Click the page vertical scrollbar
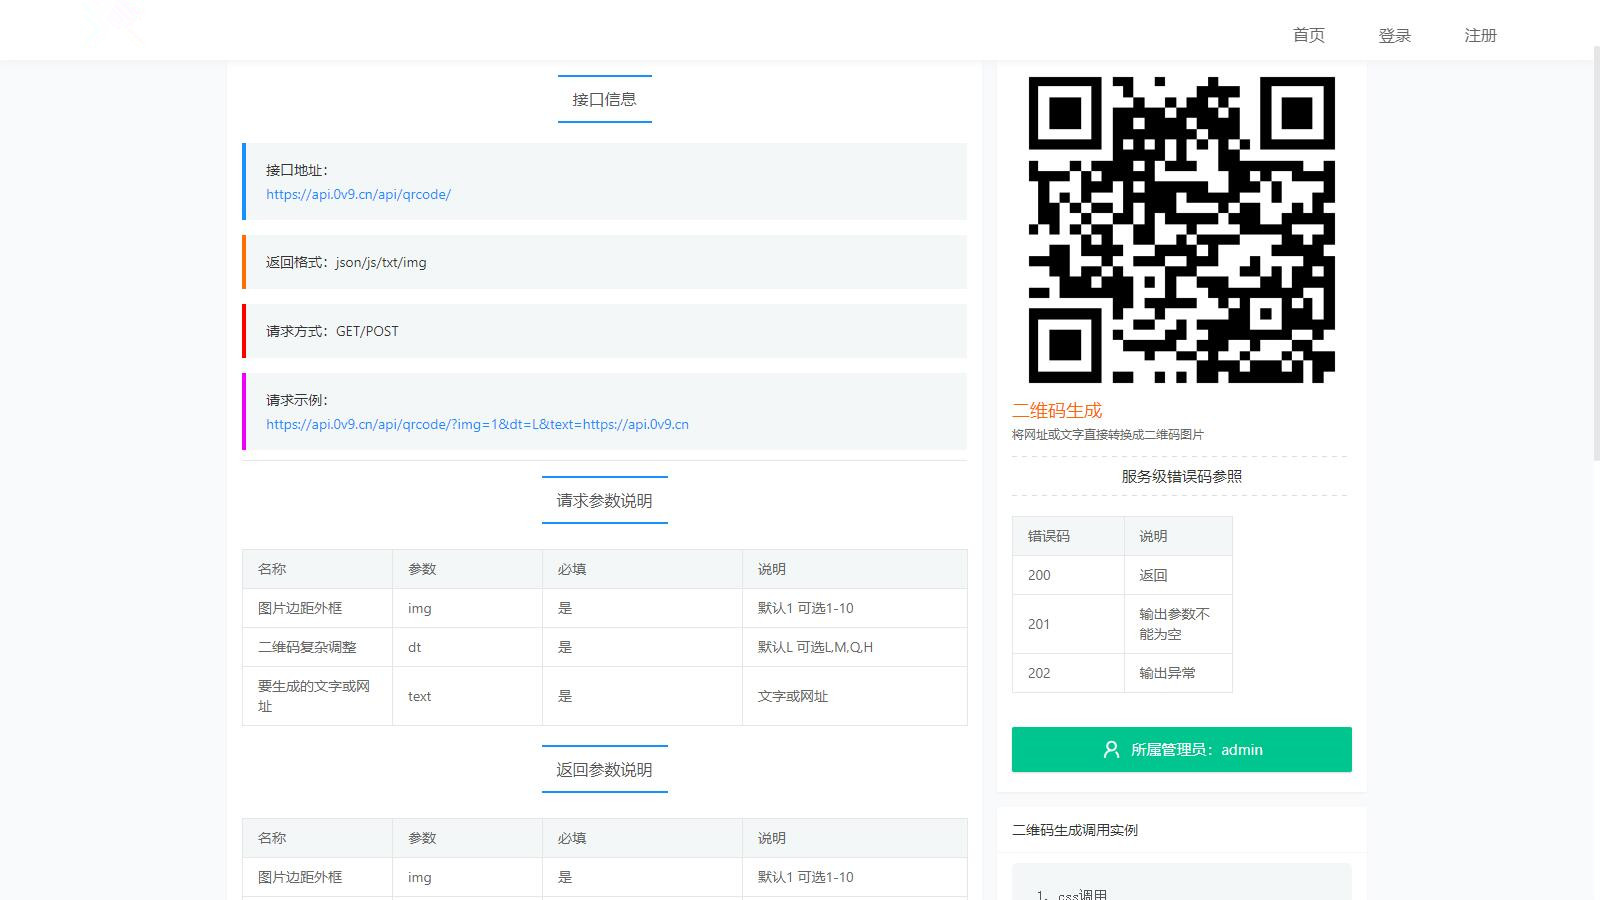 1596,254
